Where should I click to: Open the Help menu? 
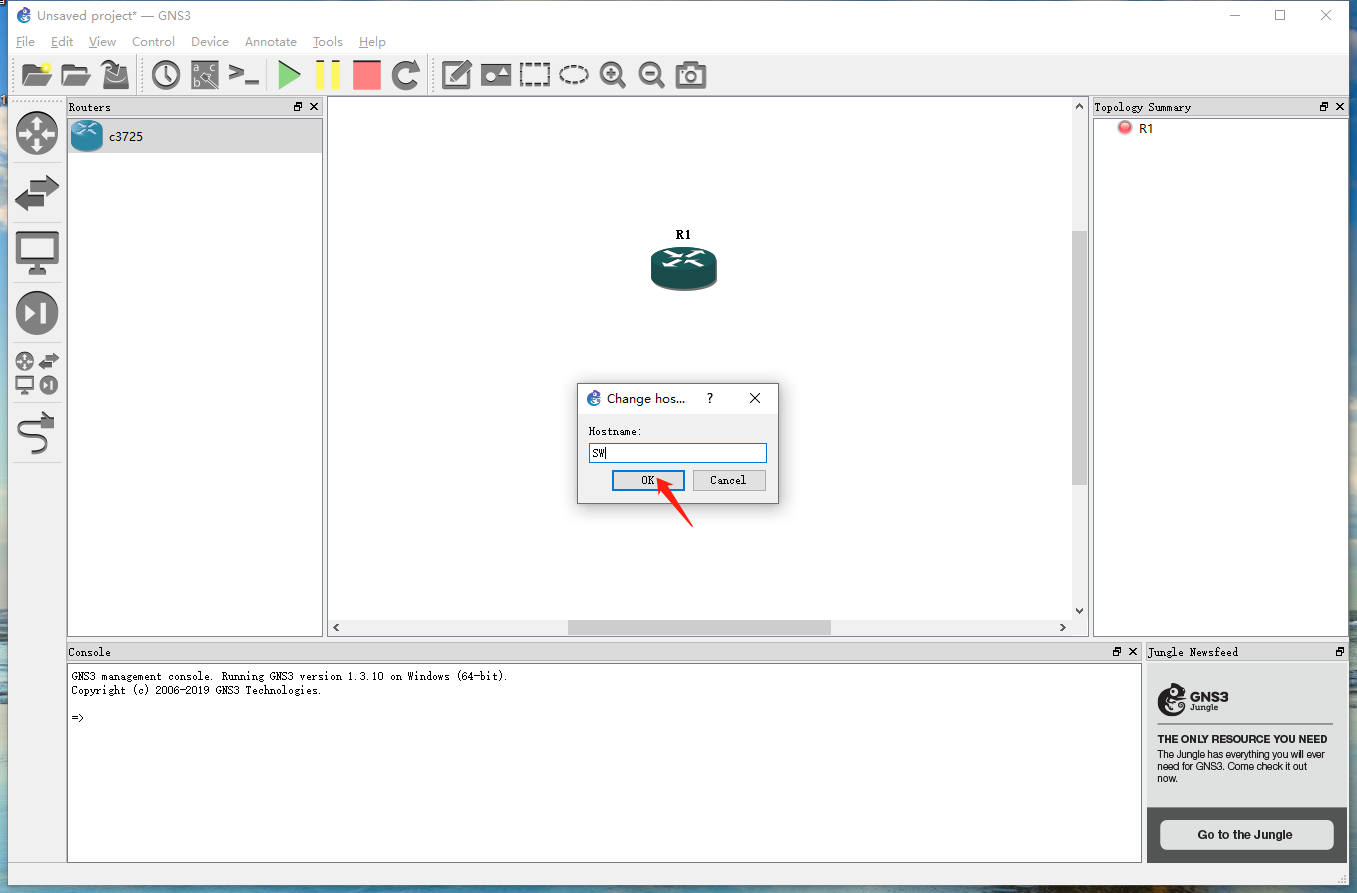[x=372, y=42]
